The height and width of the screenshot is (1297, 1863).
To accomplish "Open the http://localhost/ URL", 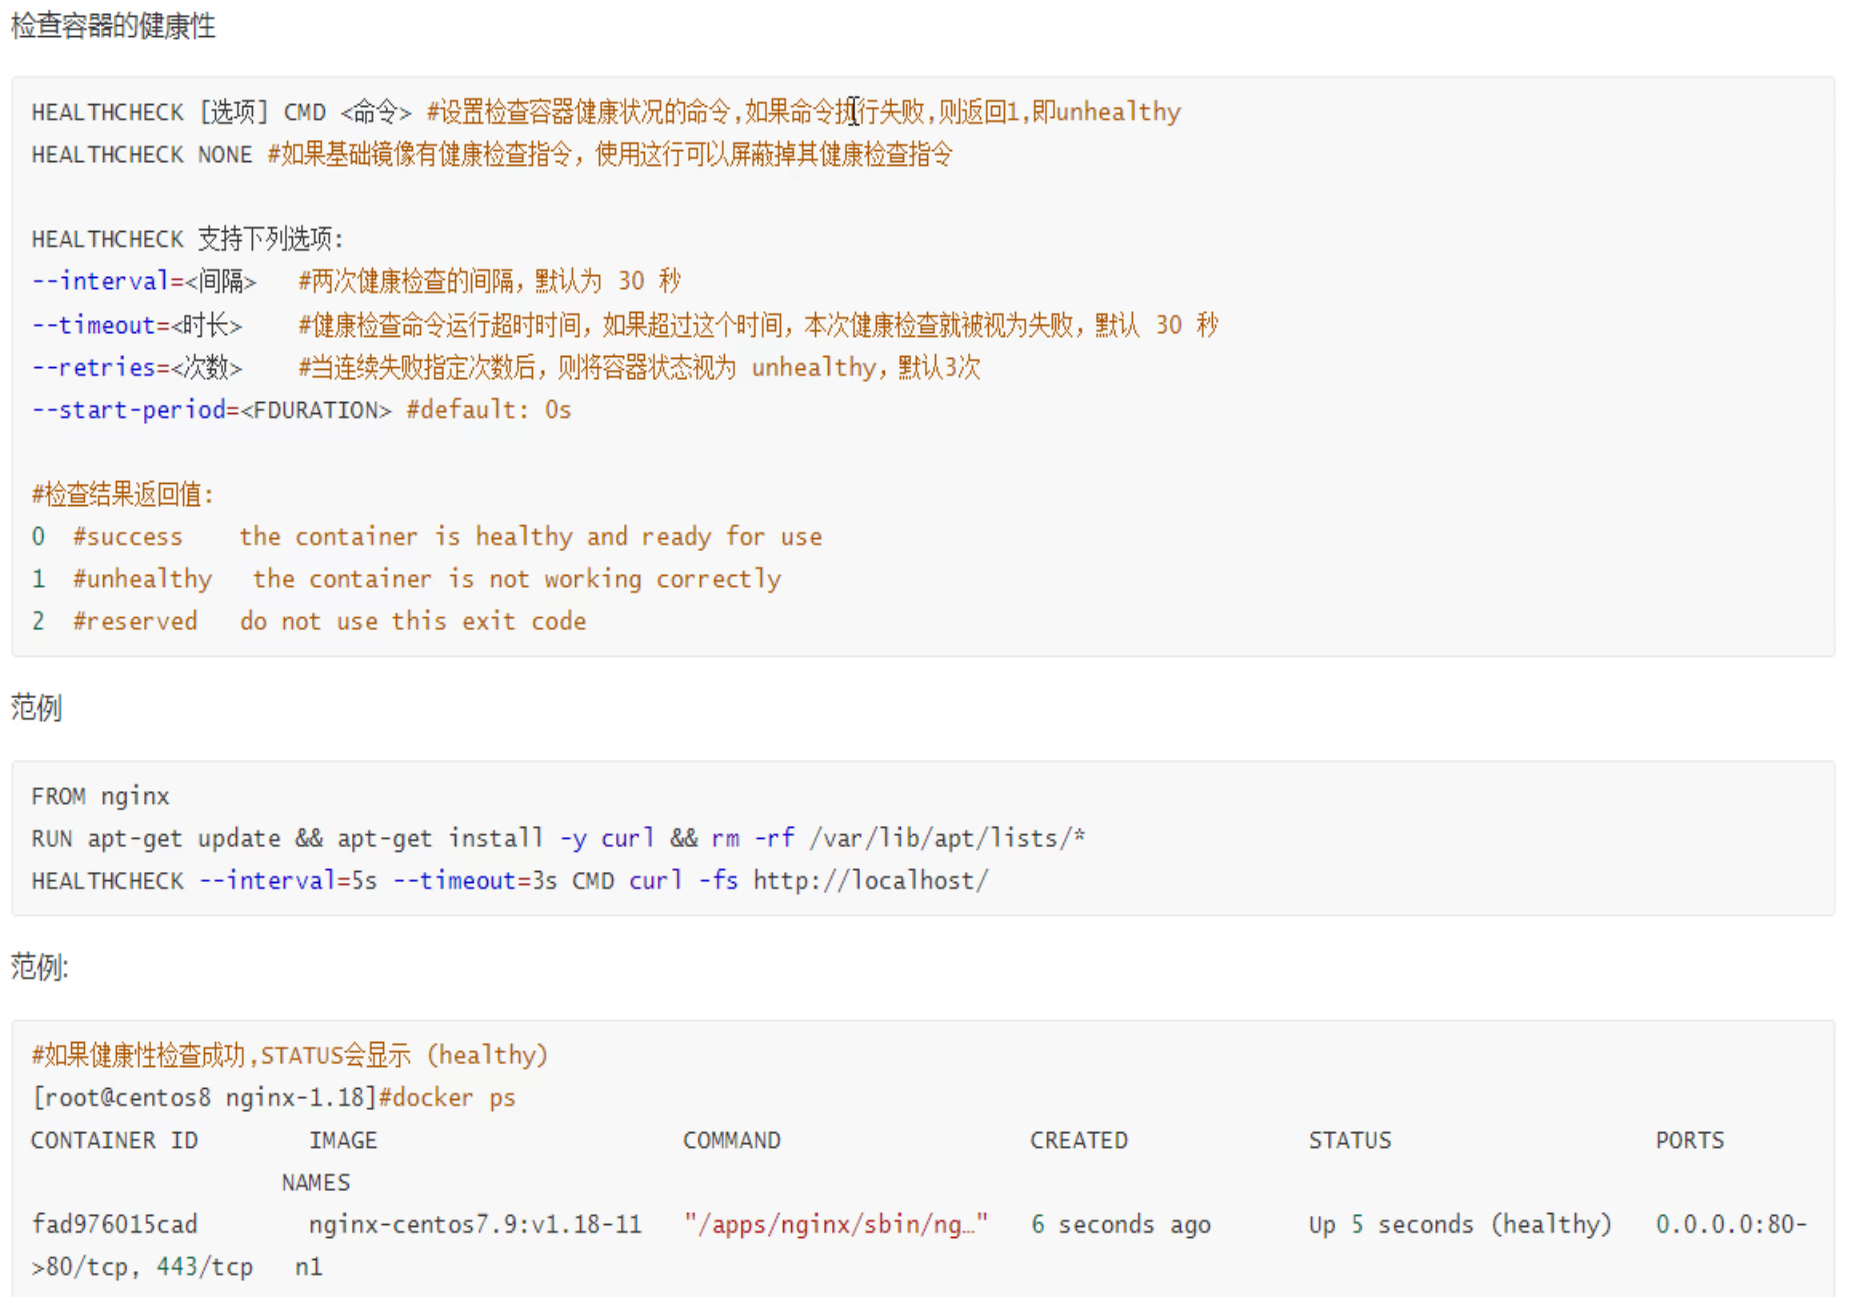I will tap(870, 881).
